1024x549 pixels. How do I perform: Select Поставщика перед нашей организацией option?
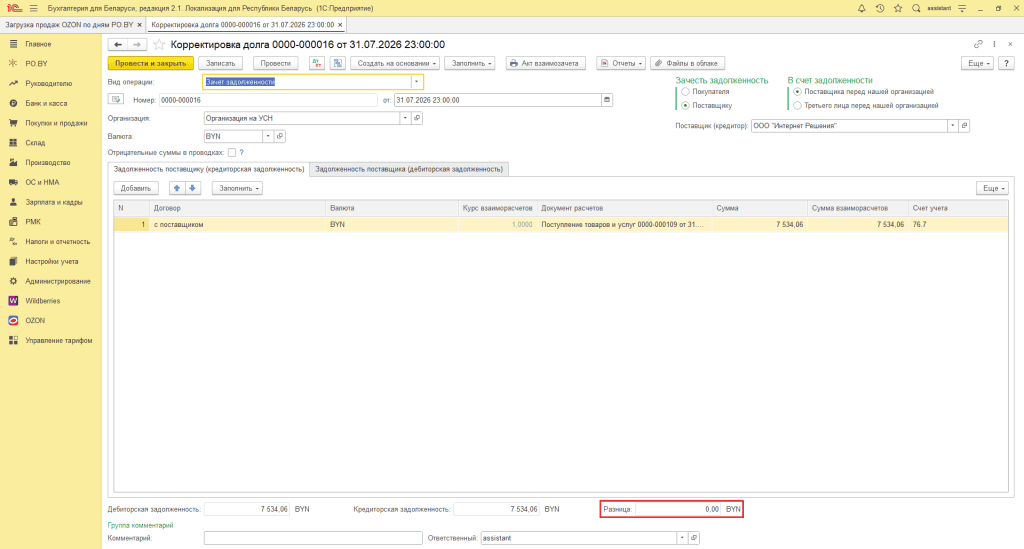(797, 92)
